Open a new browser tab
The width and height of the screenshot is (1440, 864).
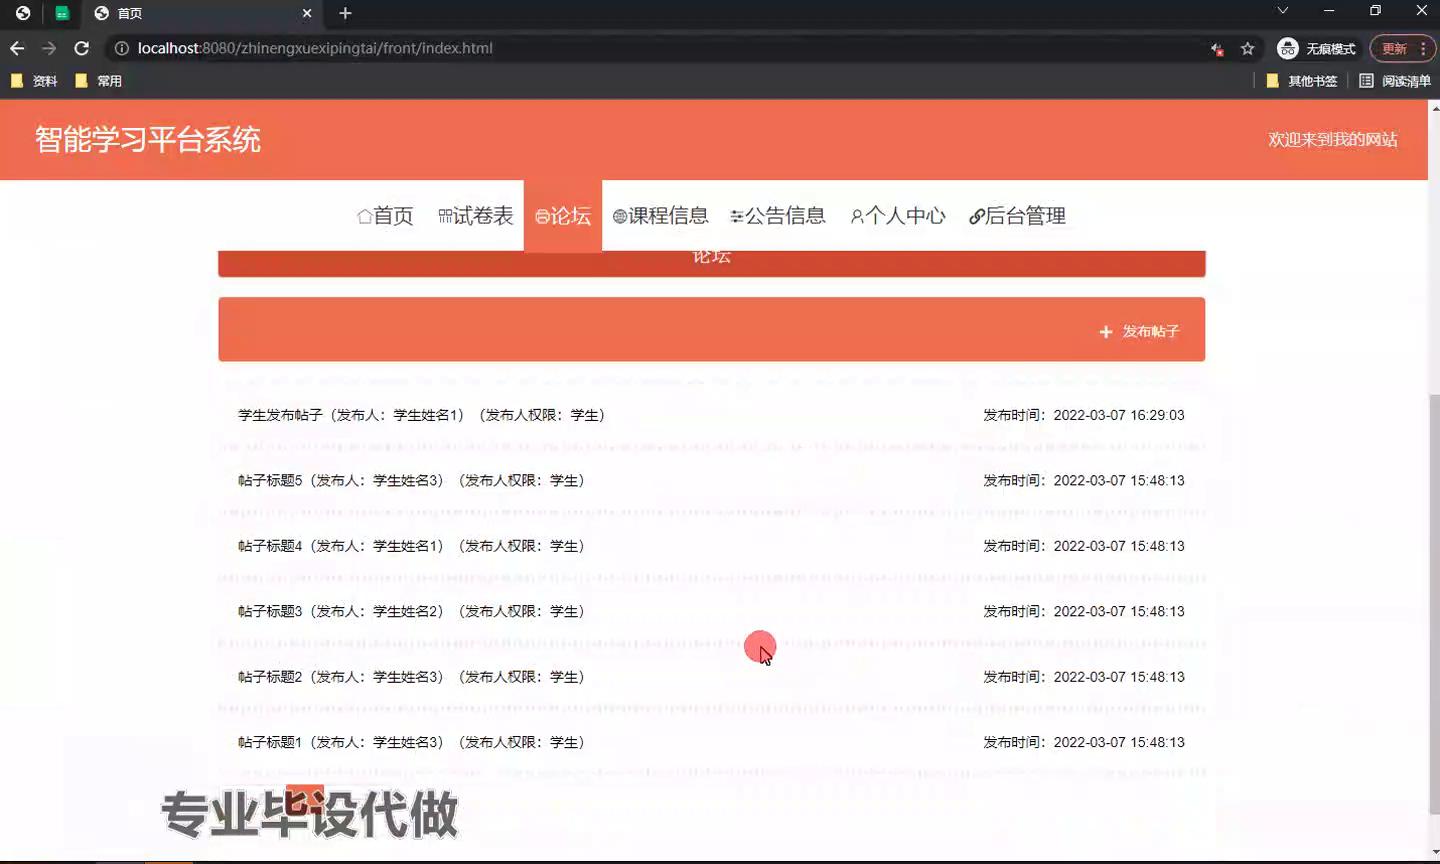[x=345, y=13]
